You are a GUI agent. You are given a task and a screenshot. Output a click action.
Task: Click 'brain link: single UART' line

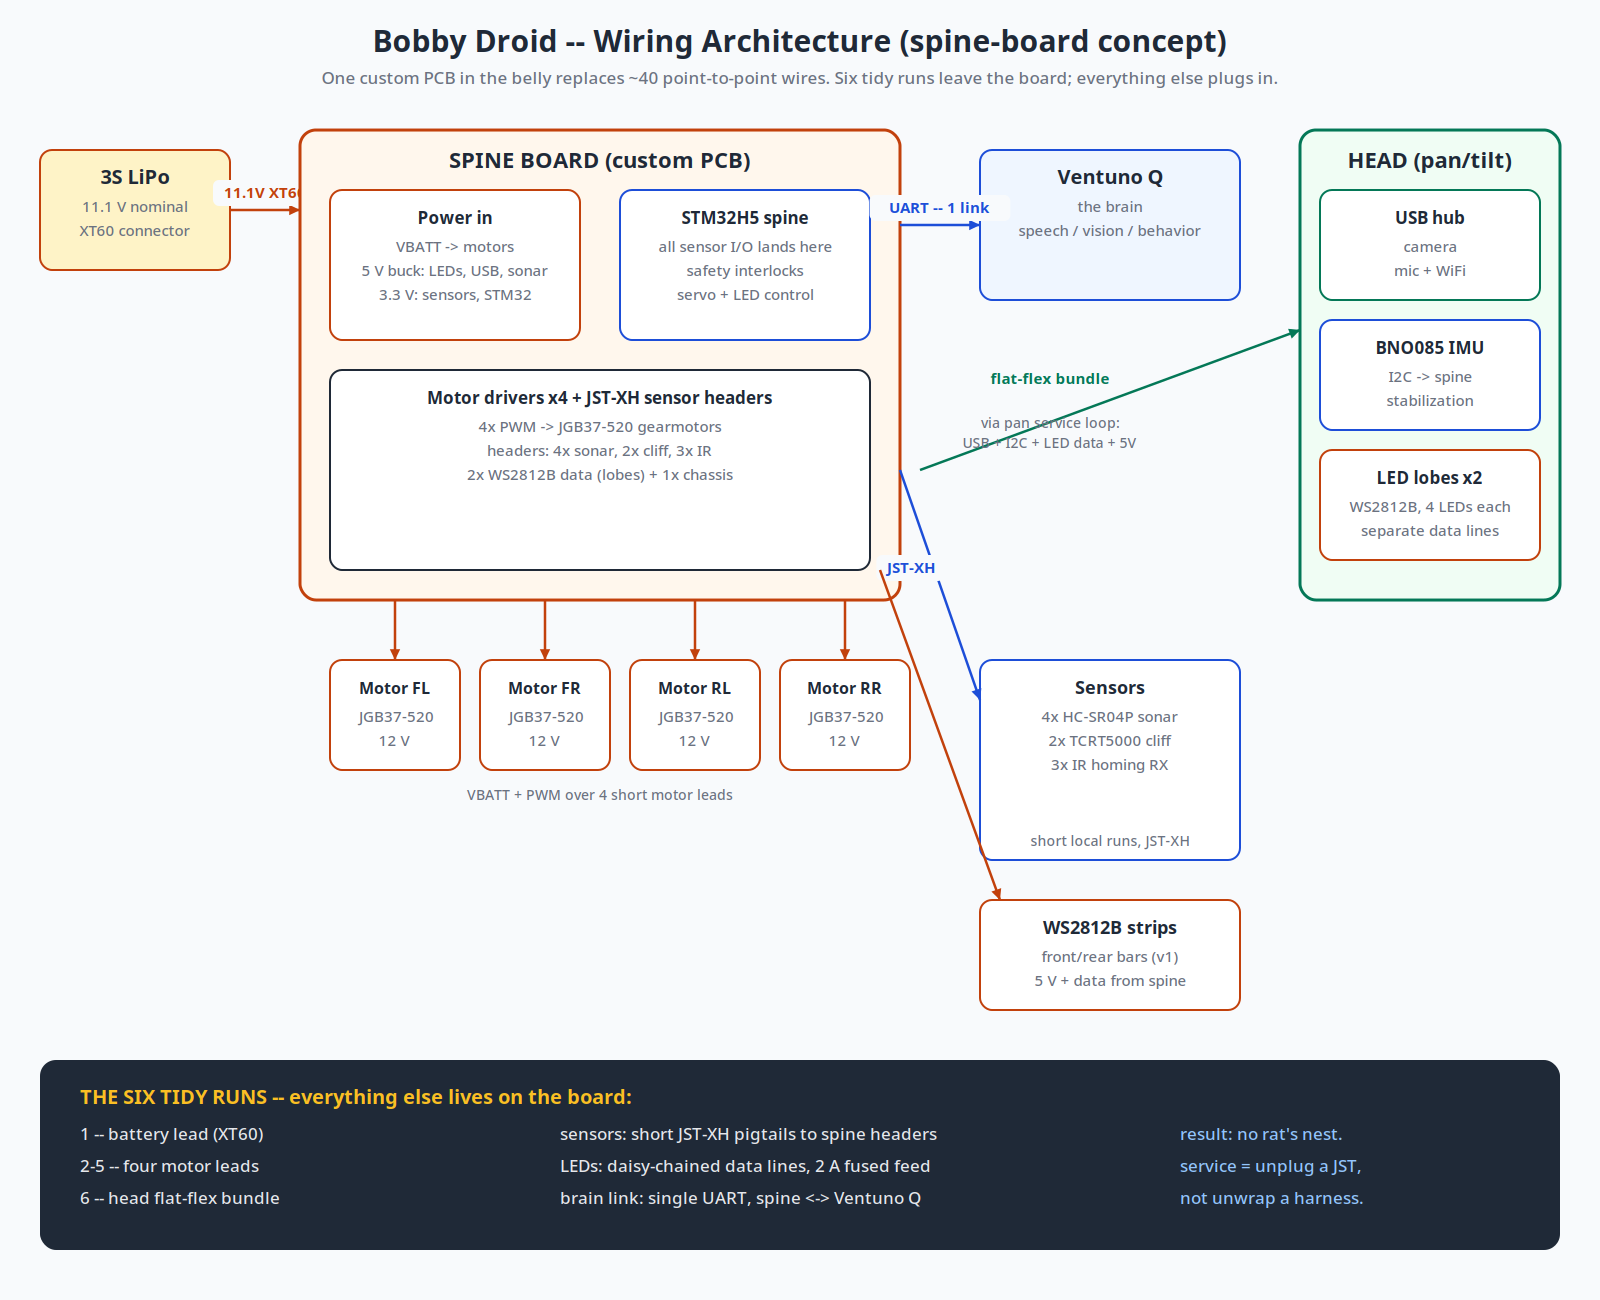click(741, 1198)
